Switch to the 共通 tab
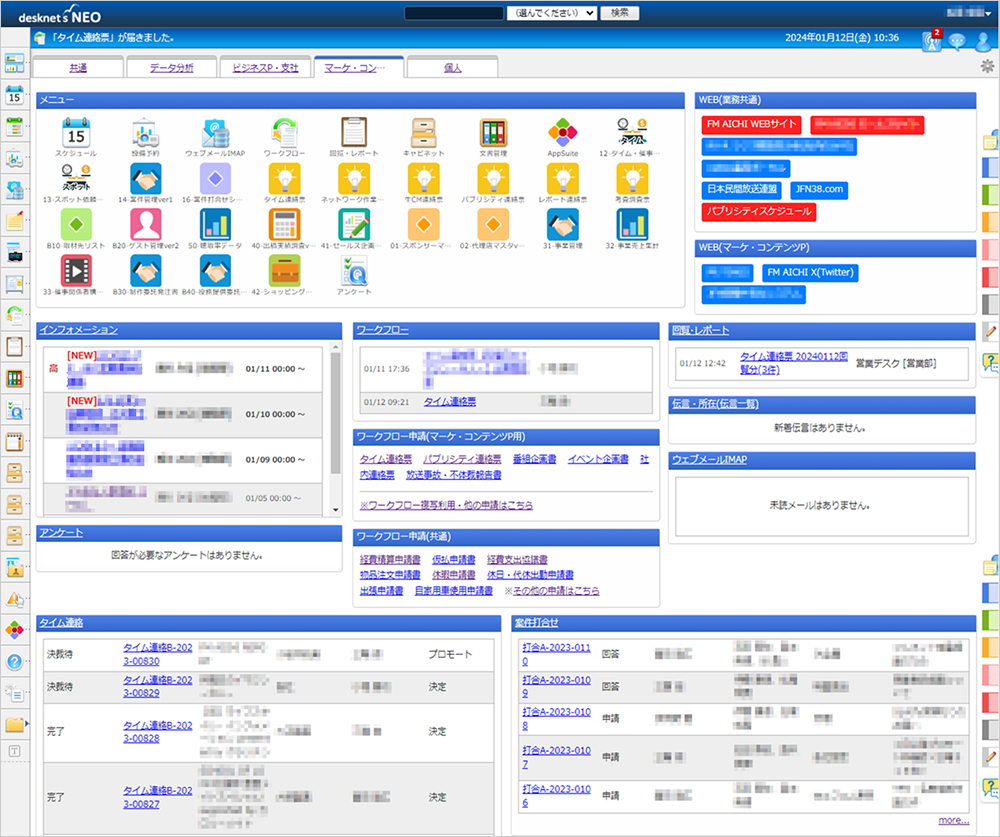The height and width of the screenshot is (837, 1000). click(76, 68)
